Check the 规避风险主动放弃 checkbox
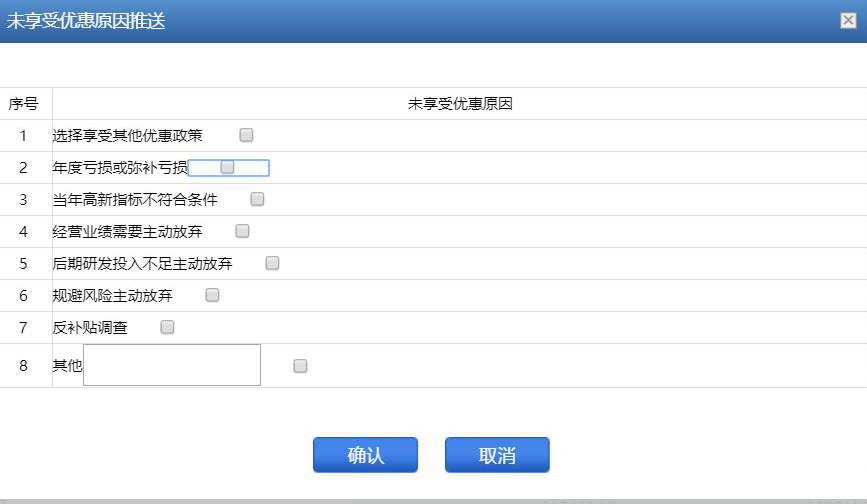The height and width of the screenshot is (504, 867). tap(212, 295)
